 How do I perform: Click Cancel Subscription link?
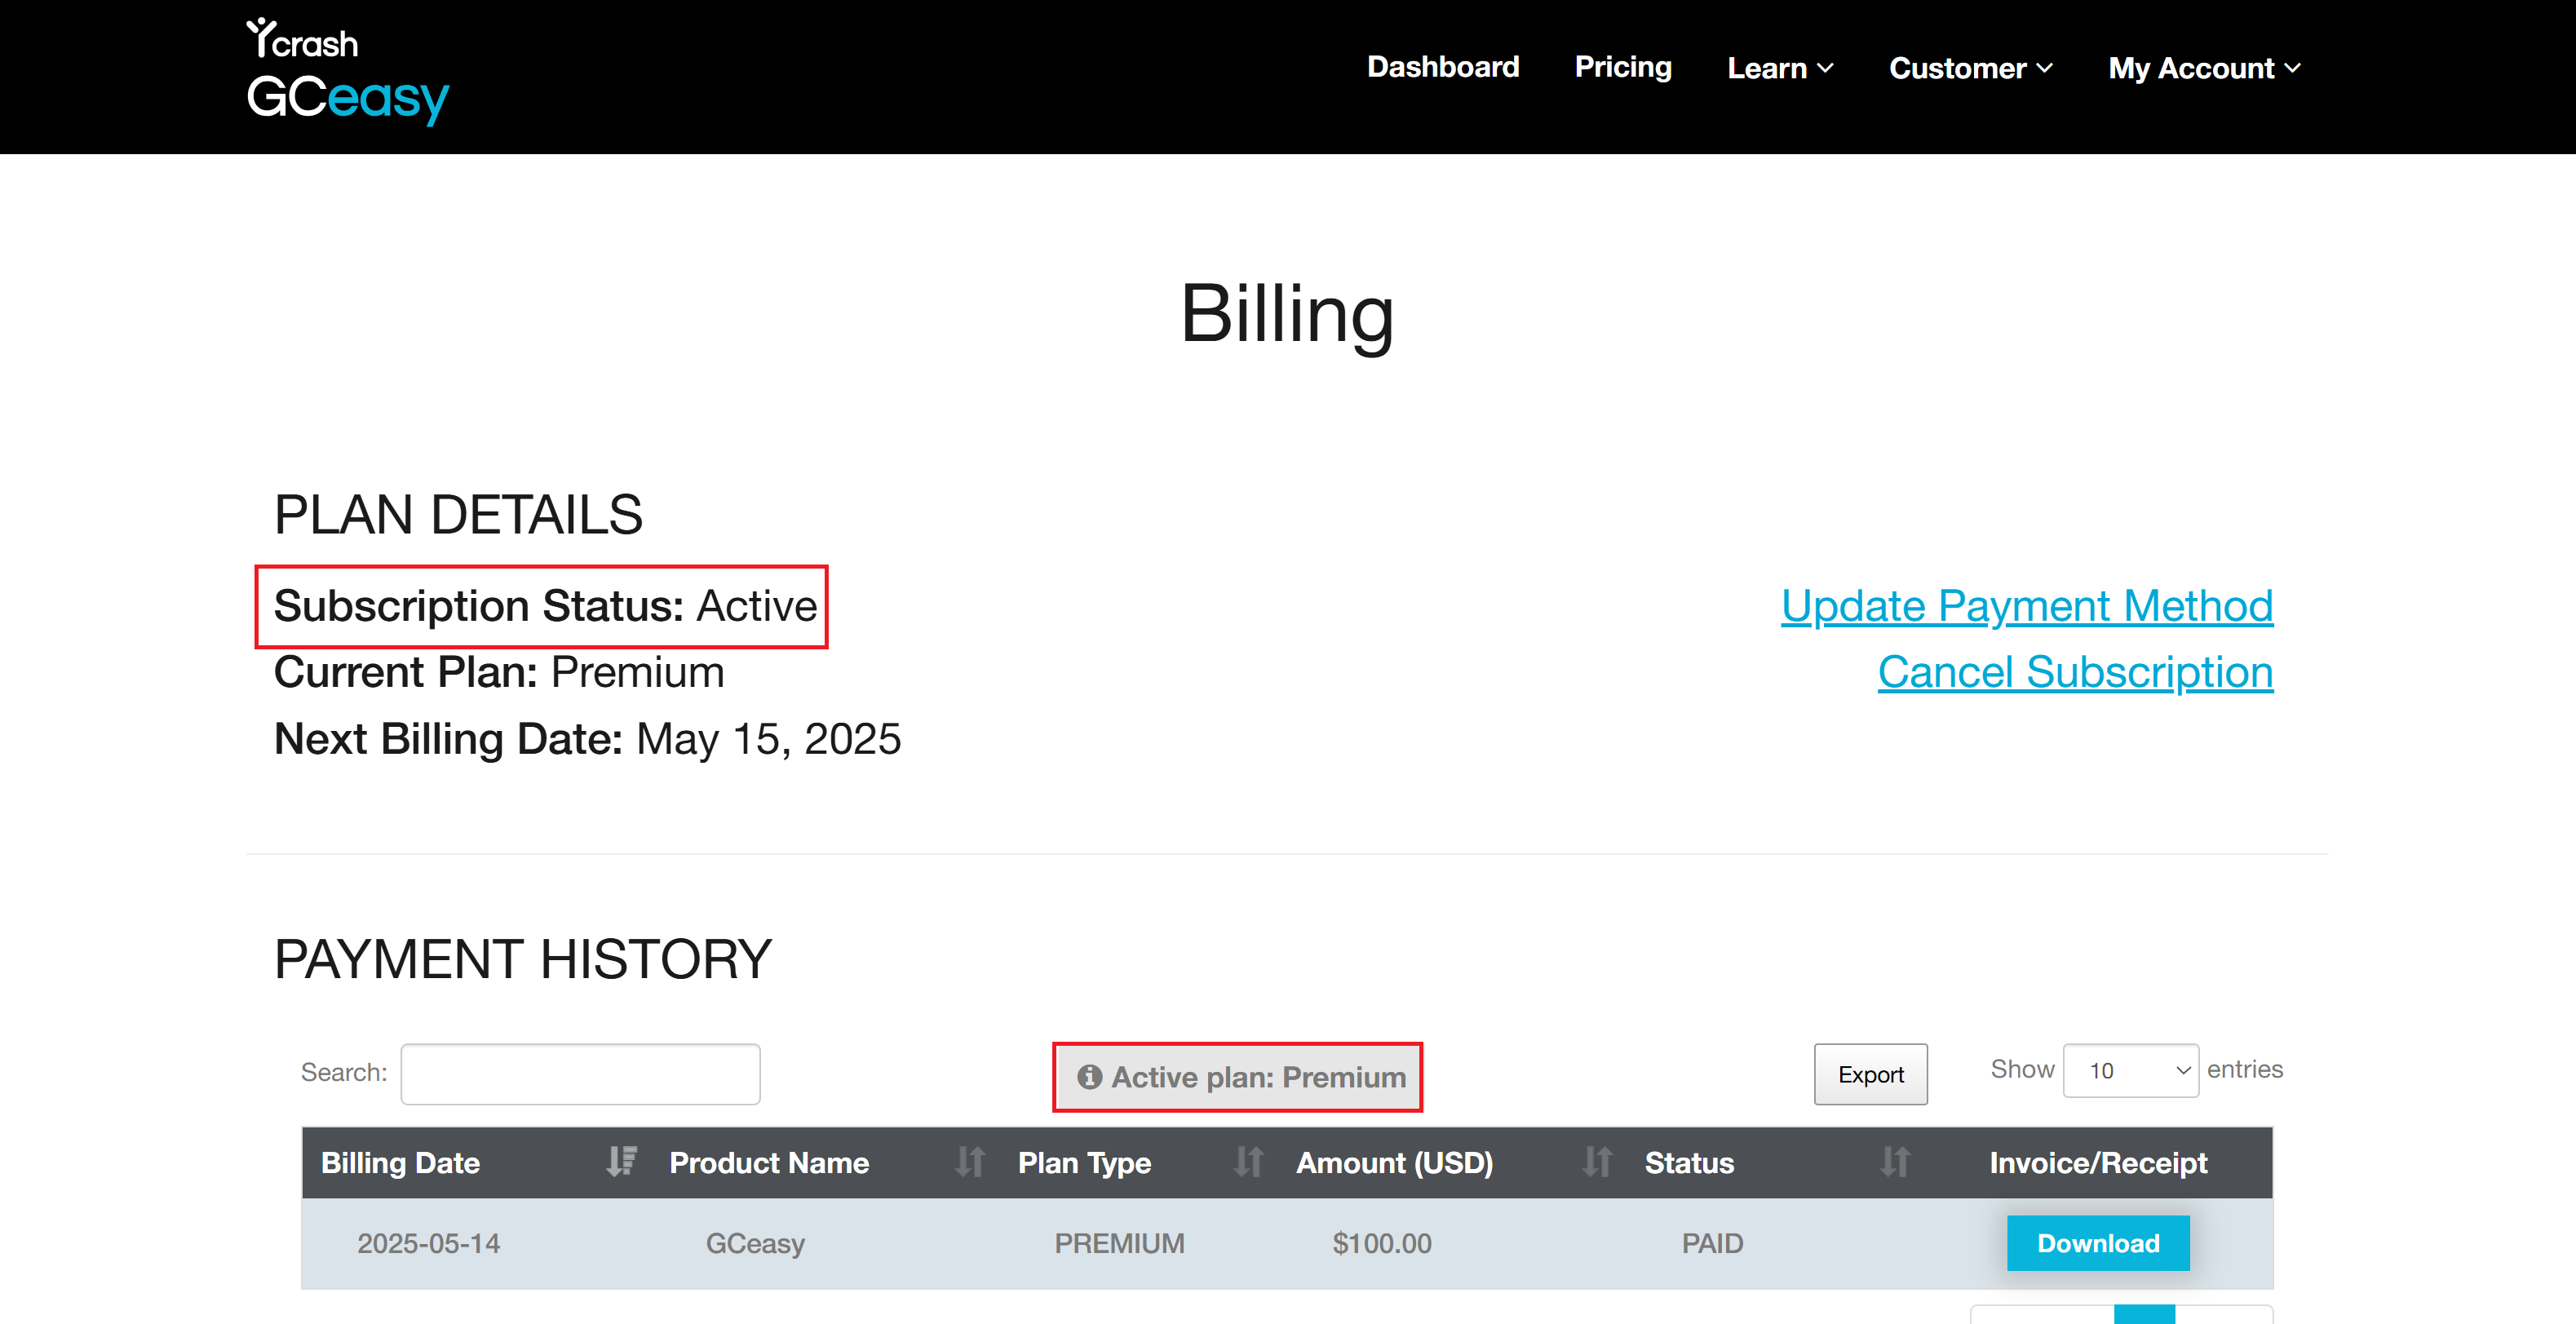click(x=2074, y=672)
